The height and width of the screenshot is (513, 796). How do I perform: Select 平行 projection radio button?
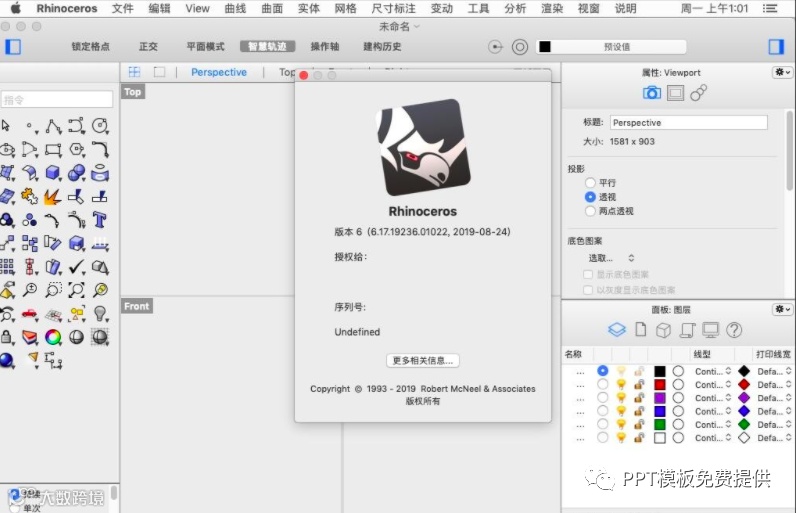(590, 183)
